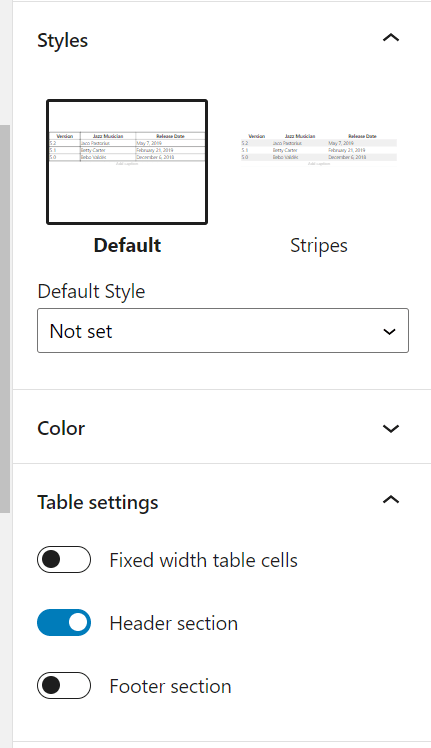This screenshot has width=431, height=748.
Task: Toggle Fixed width table cells switch
Action: coord(64,560)
